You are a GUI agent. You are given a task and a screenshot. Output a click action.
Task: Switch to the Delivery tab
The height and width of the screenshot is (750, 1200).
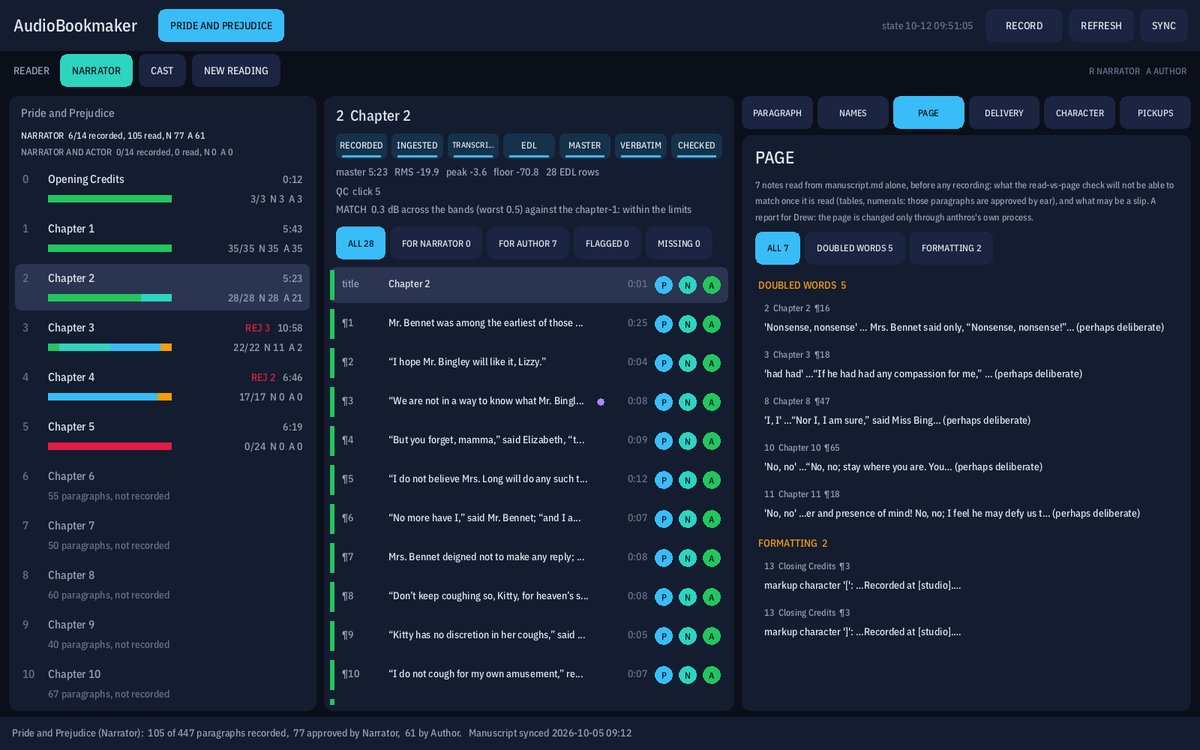tap(1004, 113)
